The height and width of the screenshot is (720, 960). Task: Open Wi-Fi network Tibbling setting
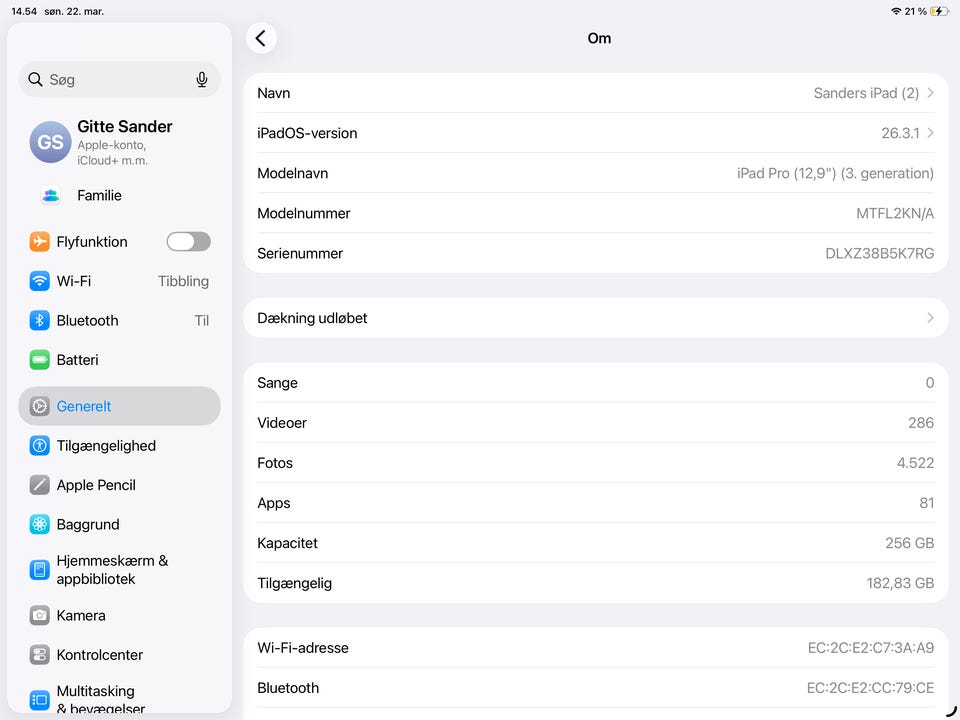point(119,281)
